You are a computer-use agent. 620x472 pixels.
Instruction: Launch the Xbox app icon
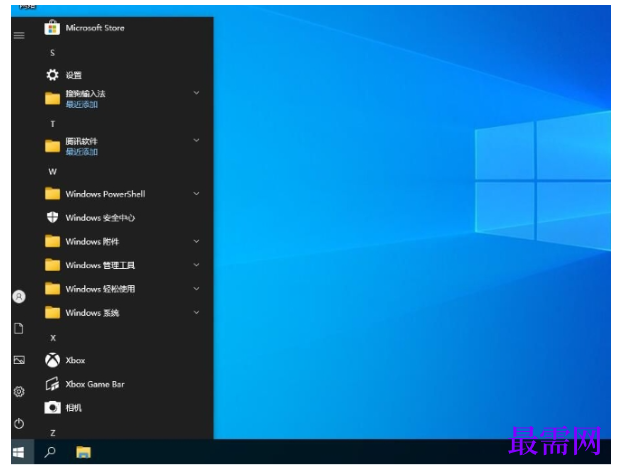click(52, 360)
